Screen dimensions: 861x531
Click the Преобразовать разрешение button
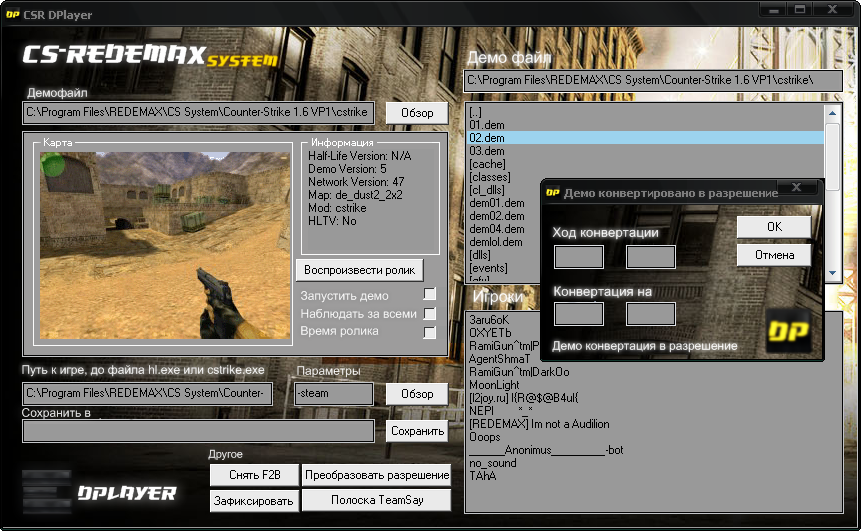(x=377, y=475)
